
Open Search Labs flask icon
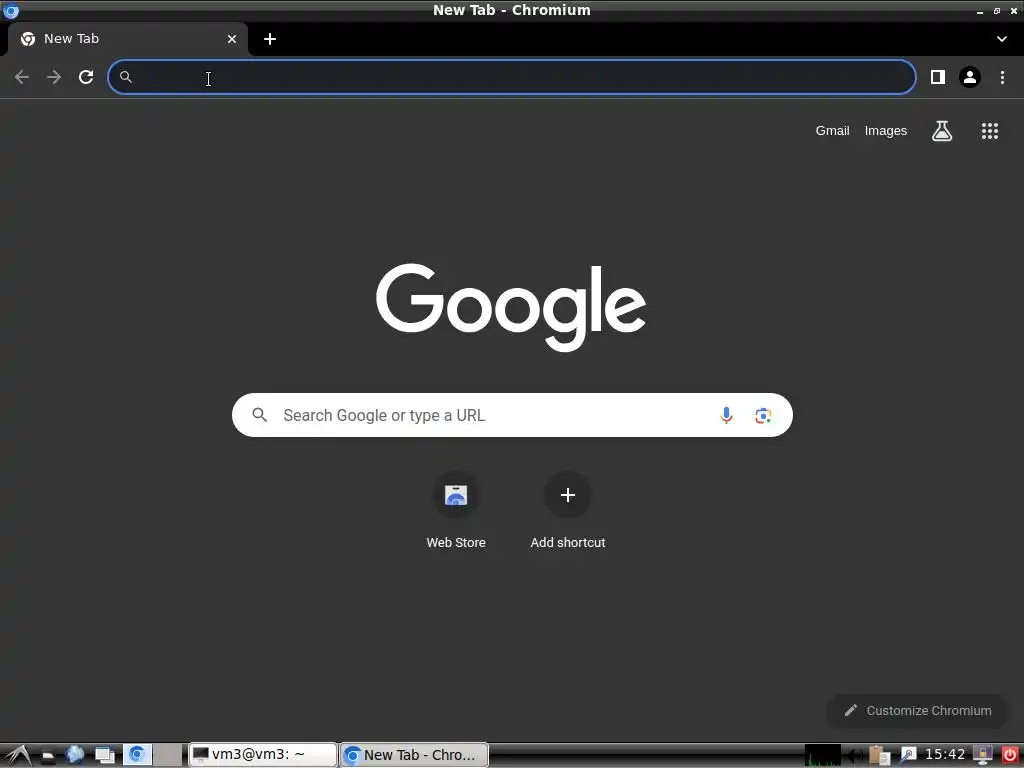point(942,131)
